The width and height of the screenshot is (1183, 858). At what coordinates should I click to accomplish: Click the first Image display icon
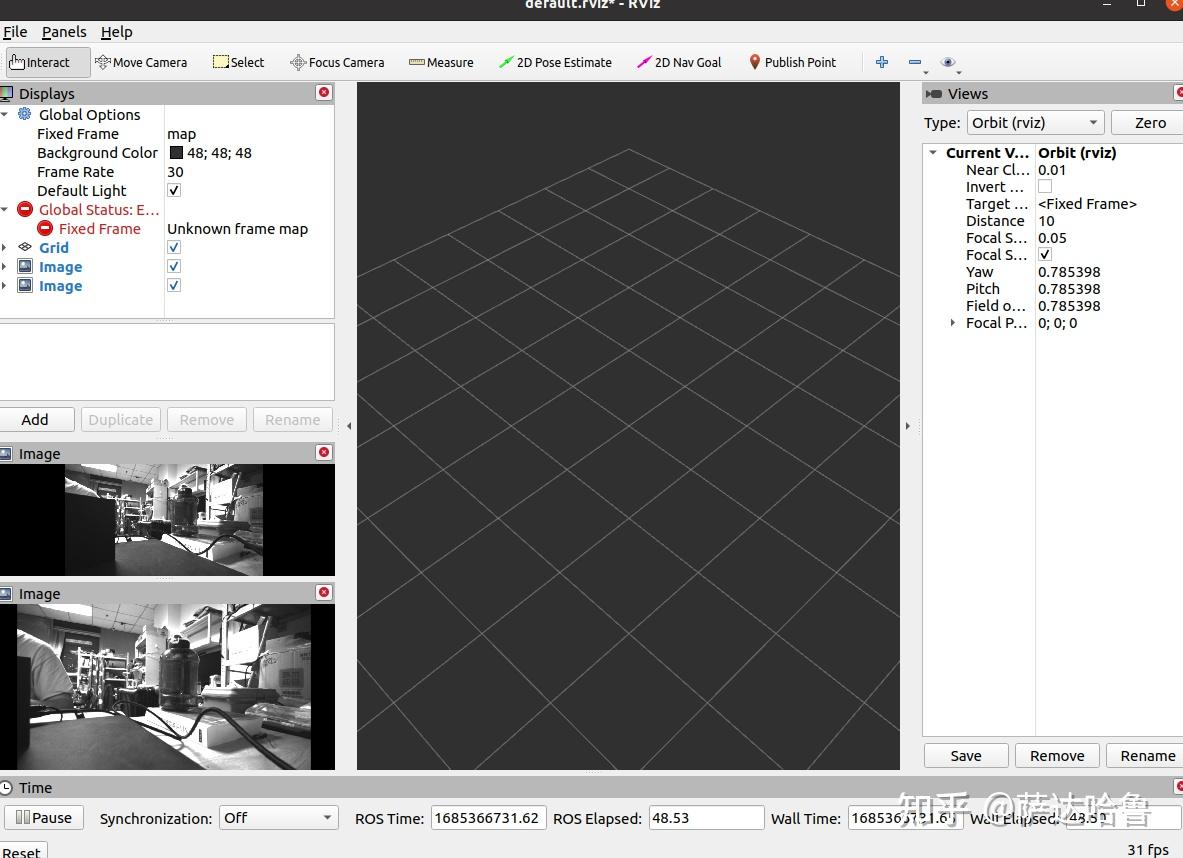click(25, 266)
